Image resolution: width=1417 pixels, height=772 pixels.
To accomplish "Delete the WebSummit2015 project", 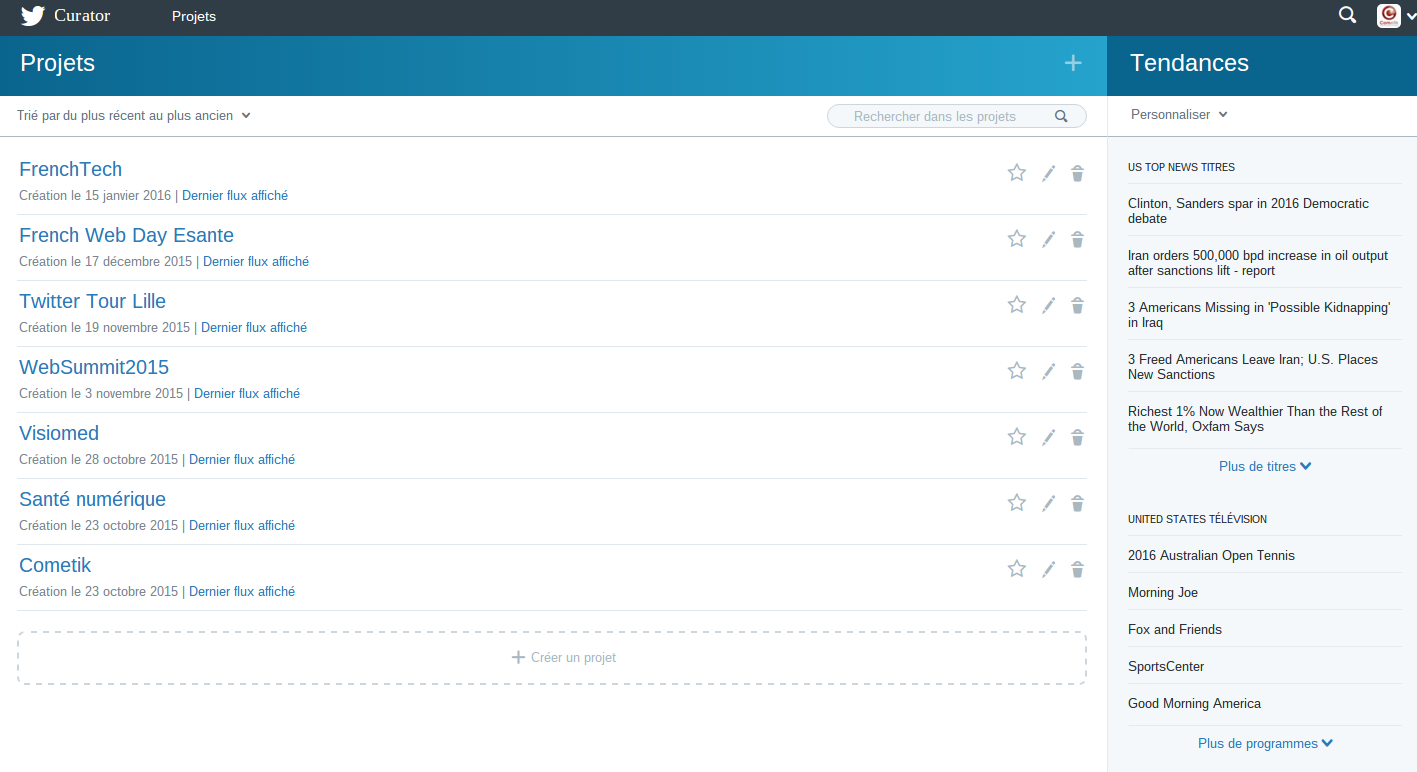I will point(1077,371).
